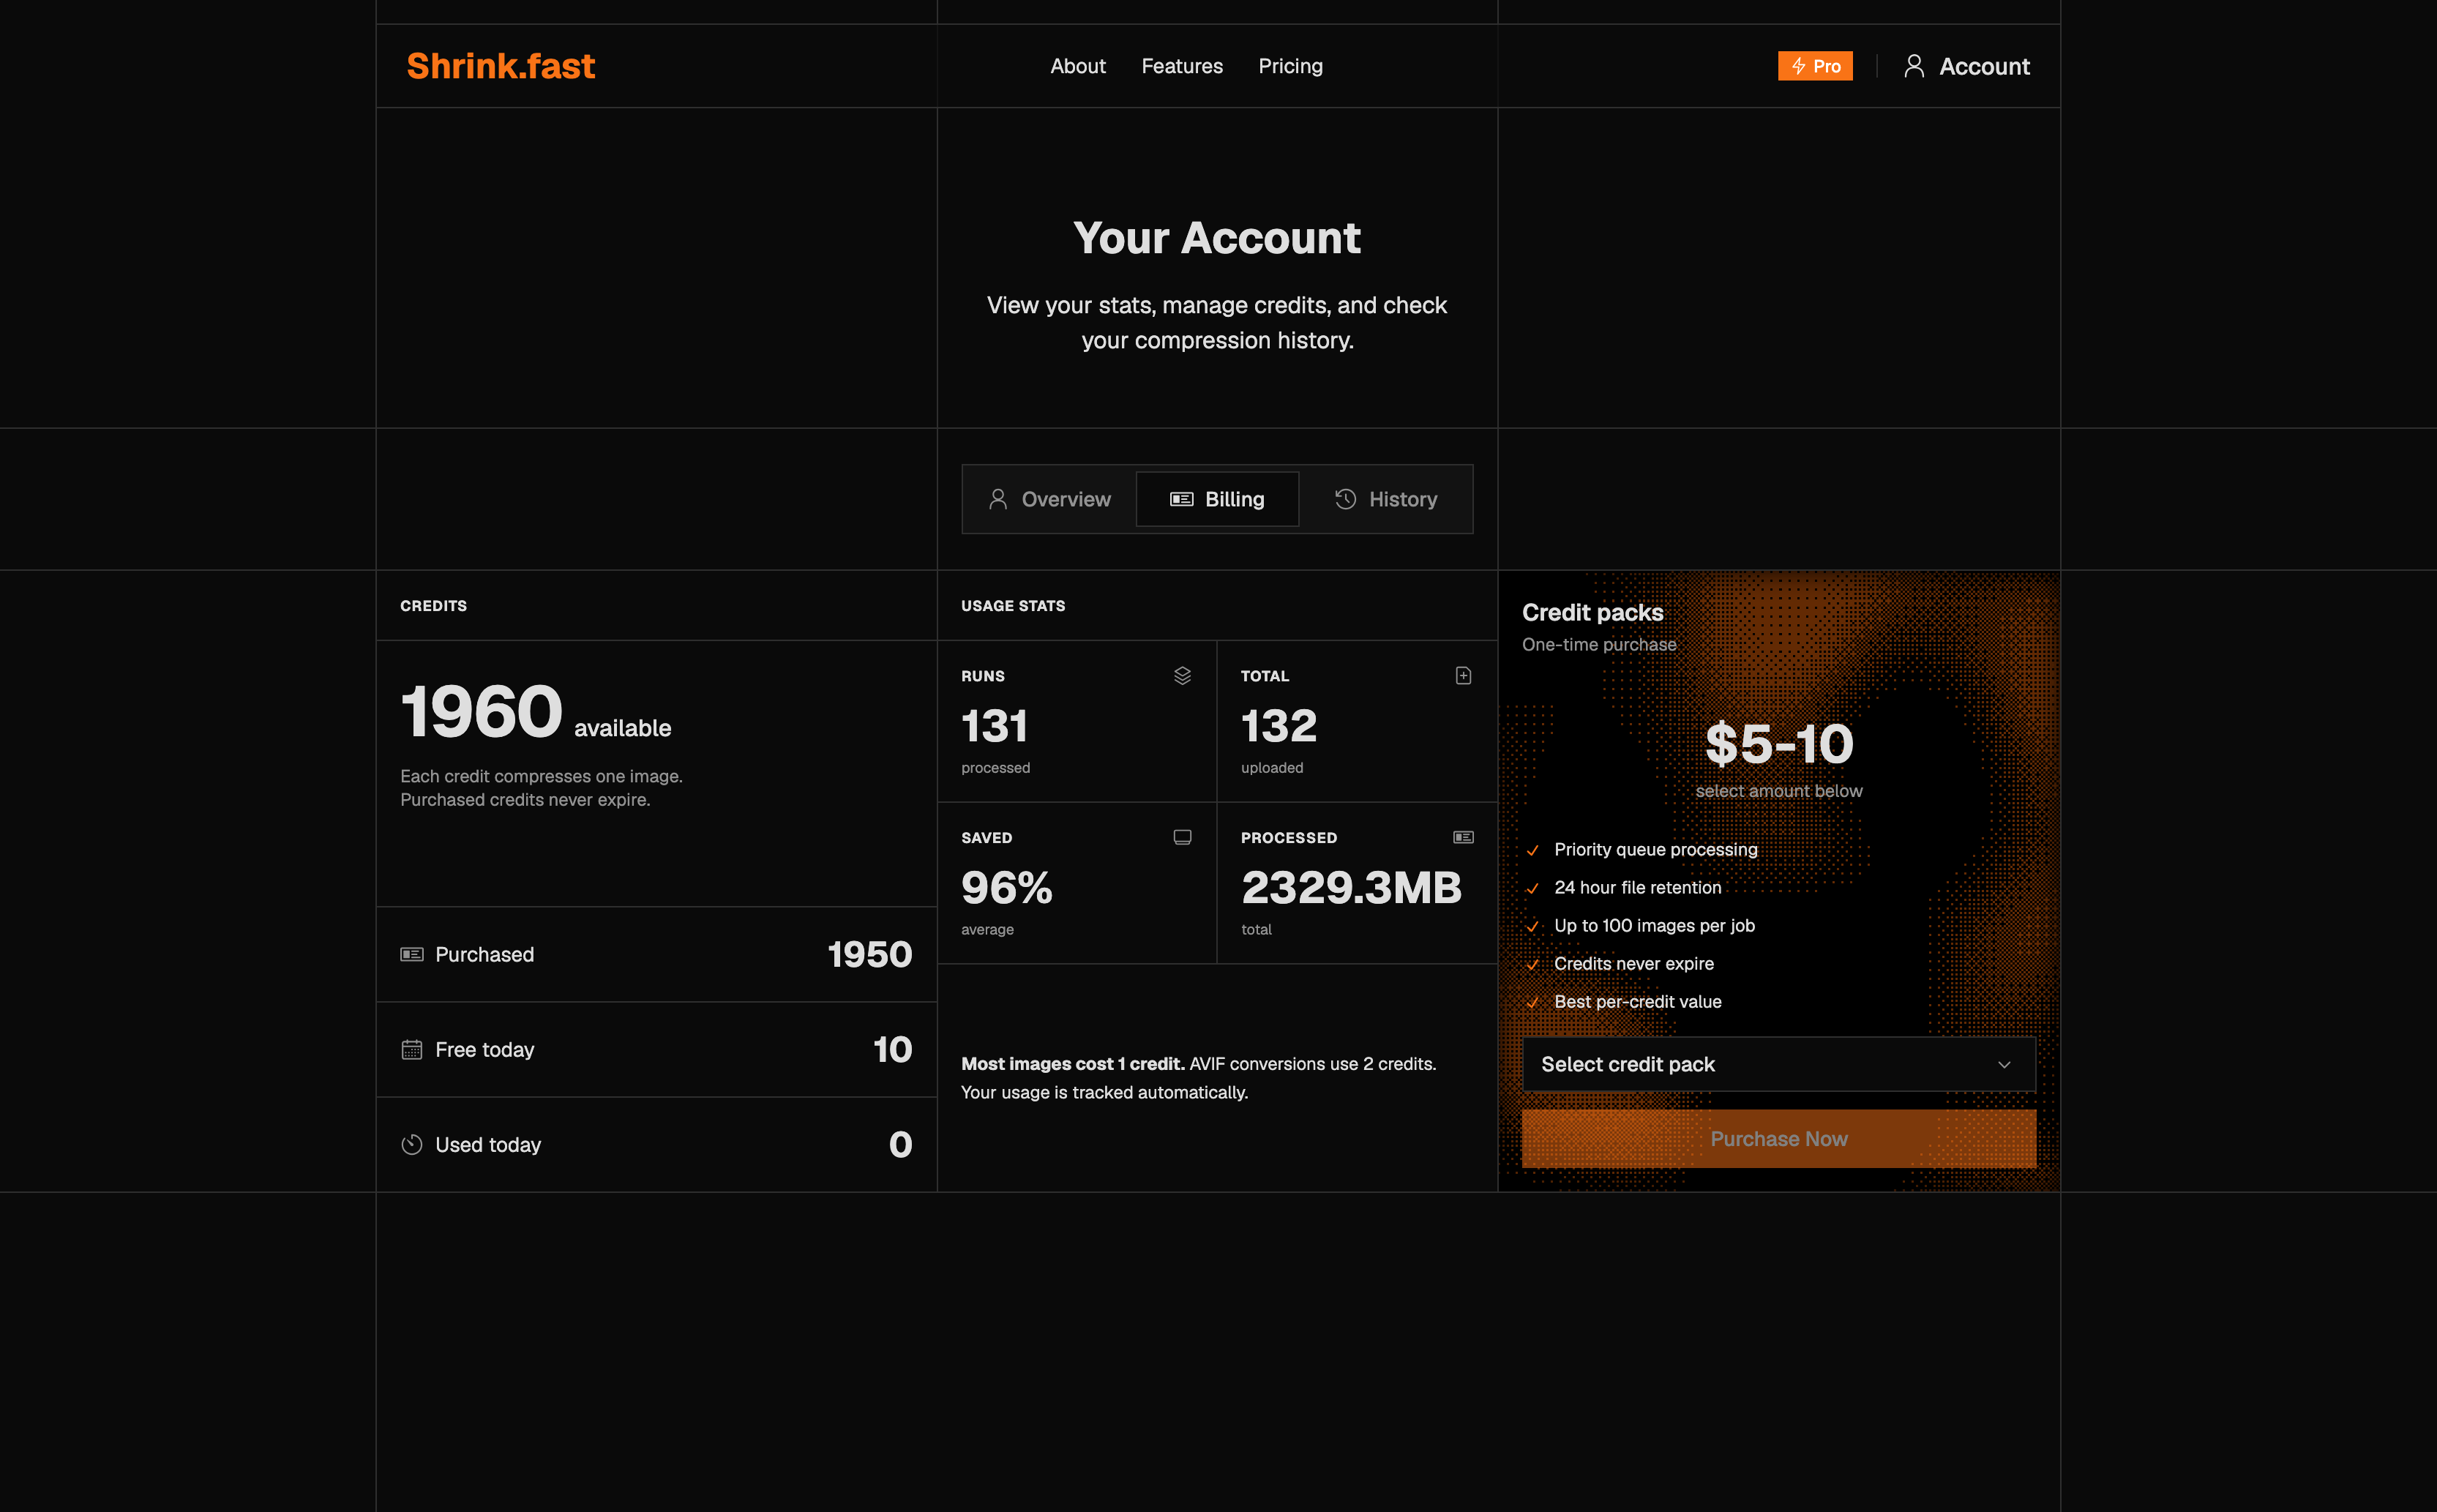
Task: Click checkmark beside Best per-credit value
Action: [x=1532, y=1002]
